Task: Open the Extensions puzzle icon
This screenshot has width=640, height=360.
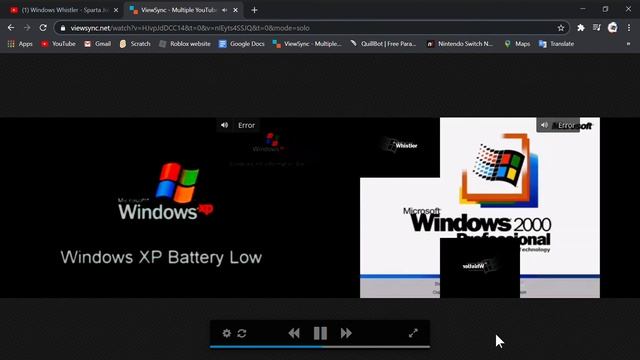Action: pos(580,28)
